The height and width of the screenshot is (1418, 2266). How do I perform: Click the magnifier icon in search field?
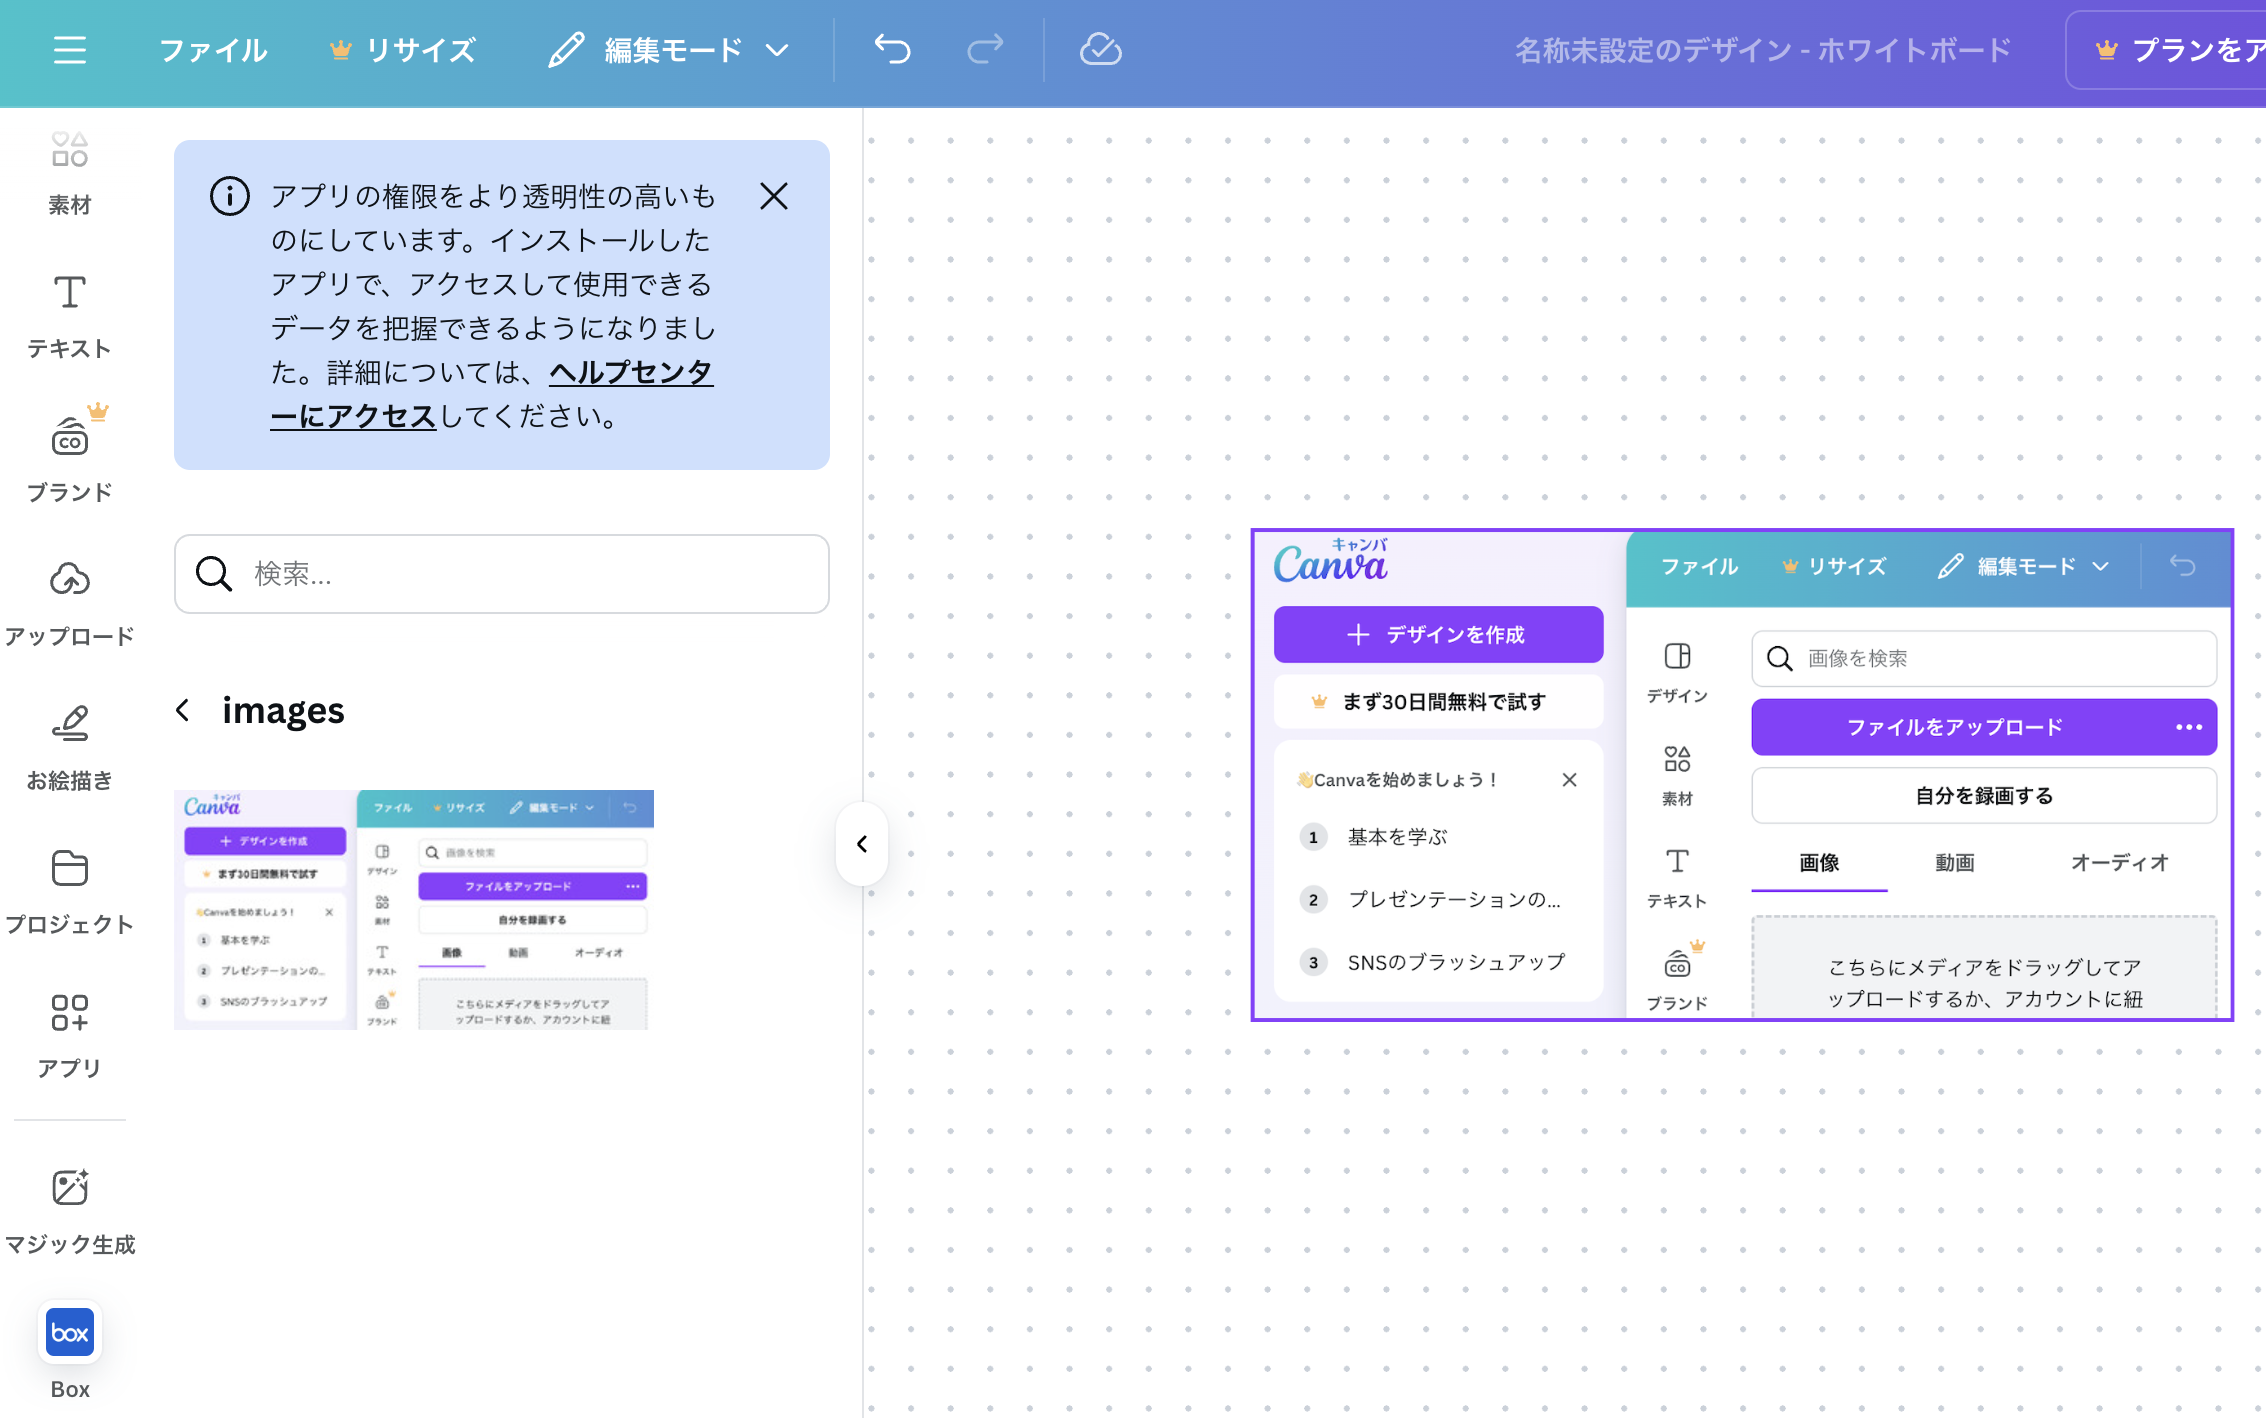point(213,574)
